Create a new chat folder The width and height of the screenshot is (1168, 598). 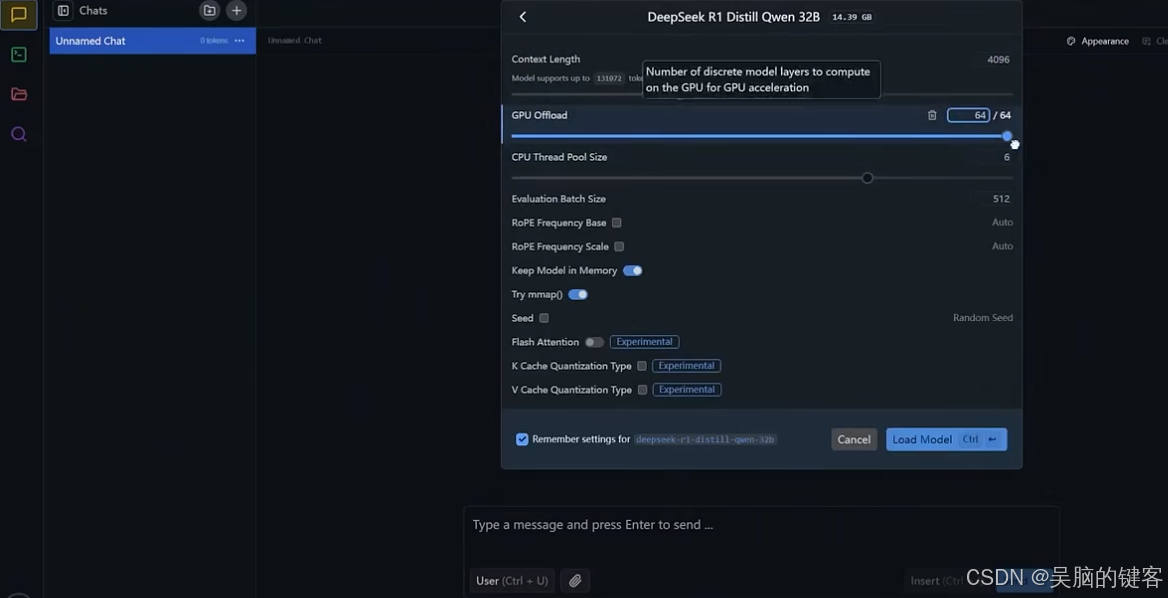209,10
